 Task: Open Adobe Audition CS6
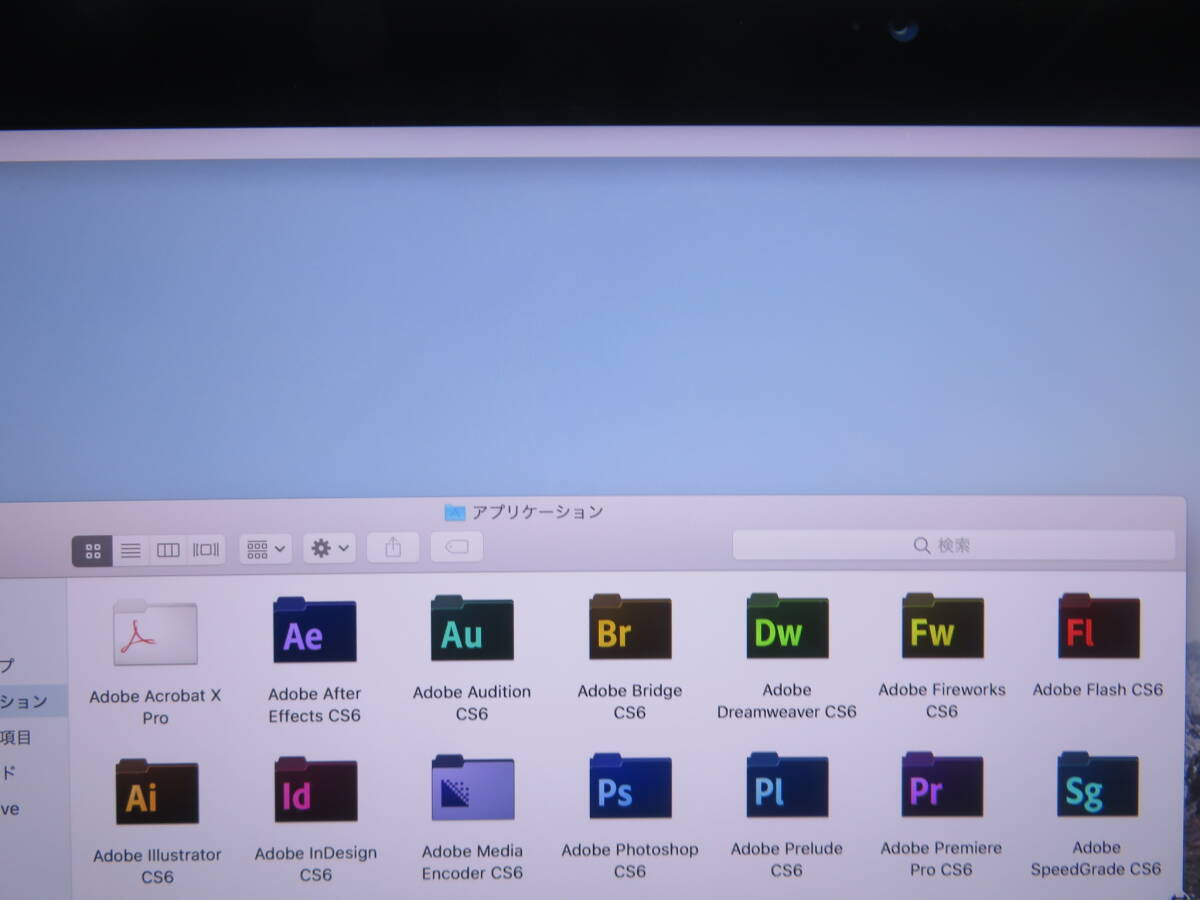pos(471,629)
